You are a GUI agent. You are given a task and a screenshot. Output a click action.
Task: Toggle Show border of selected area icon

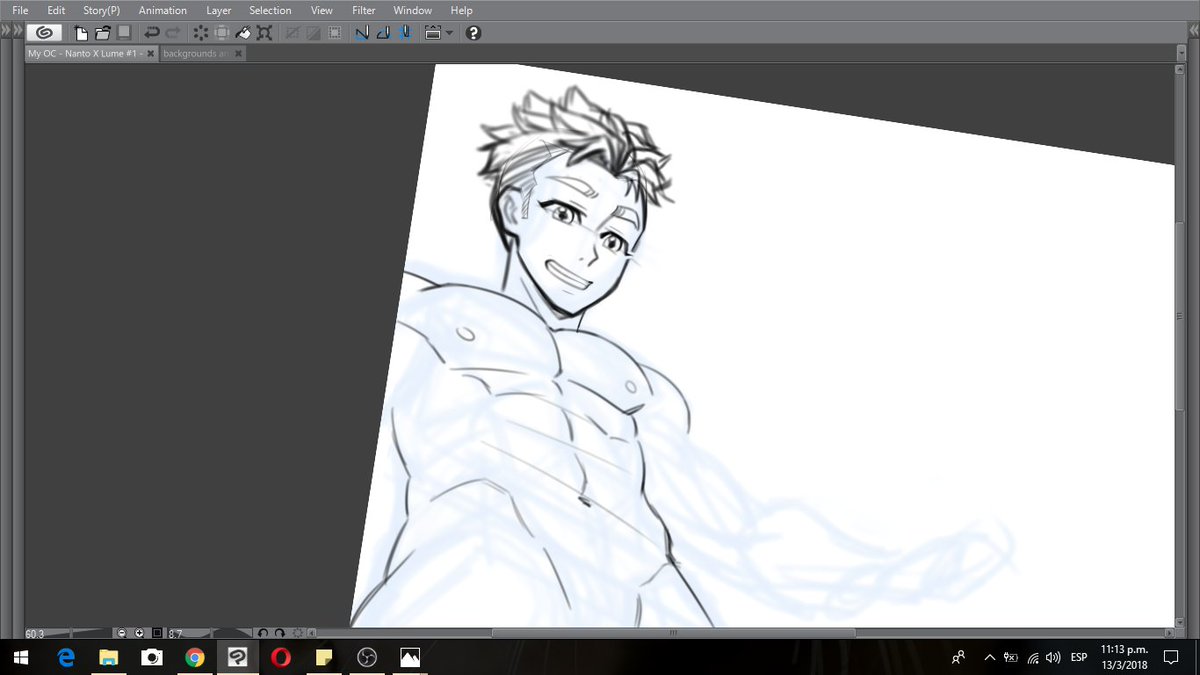(334, 32)
